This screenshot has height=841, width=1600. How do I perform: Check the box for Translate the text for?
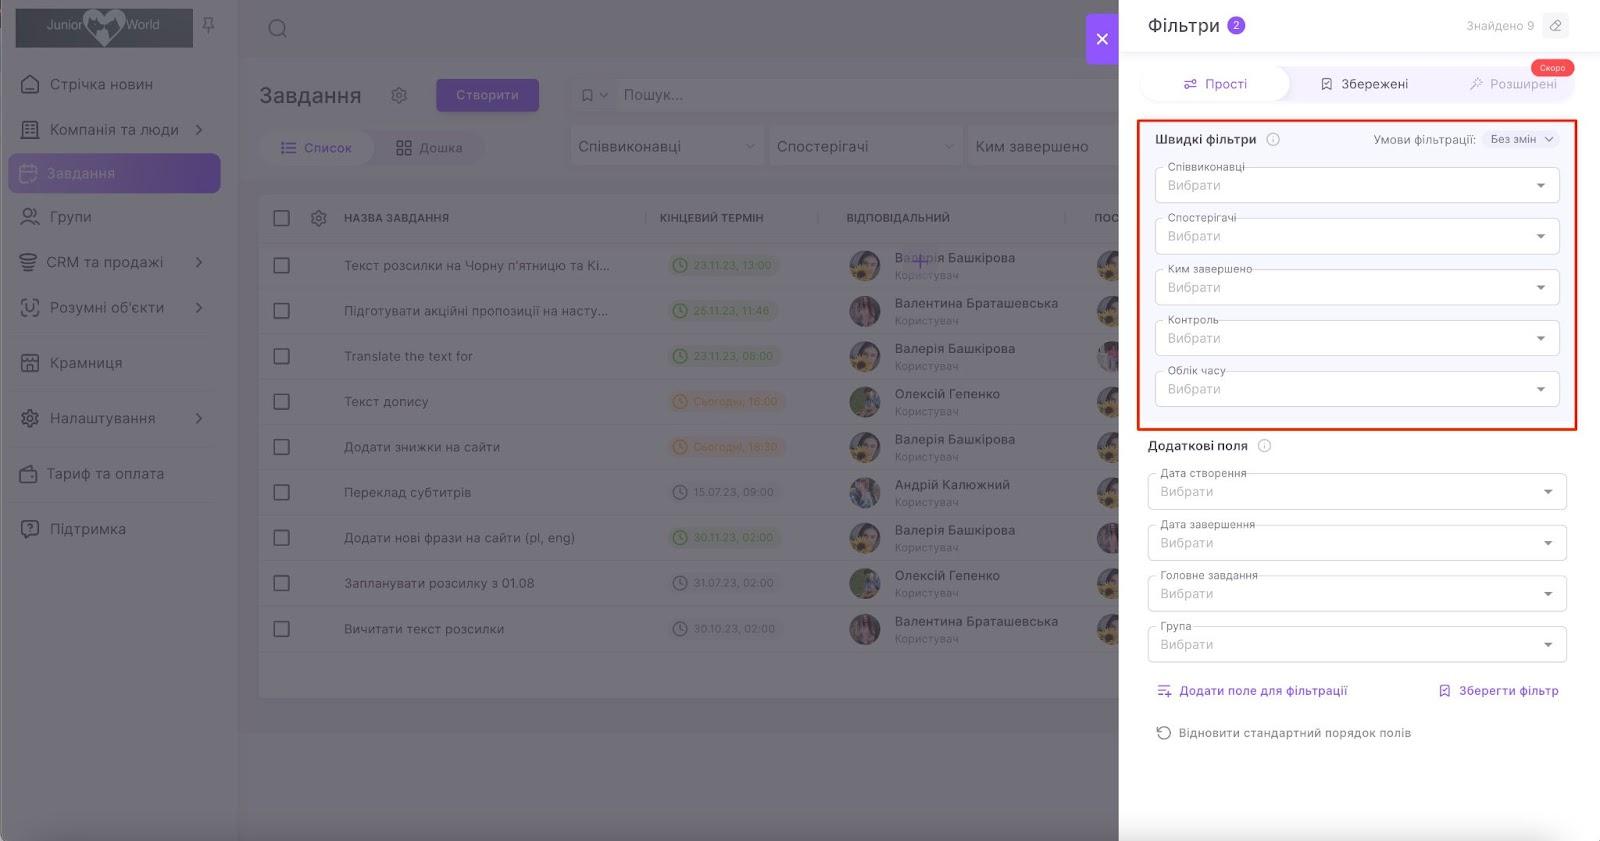click(282, 357)
